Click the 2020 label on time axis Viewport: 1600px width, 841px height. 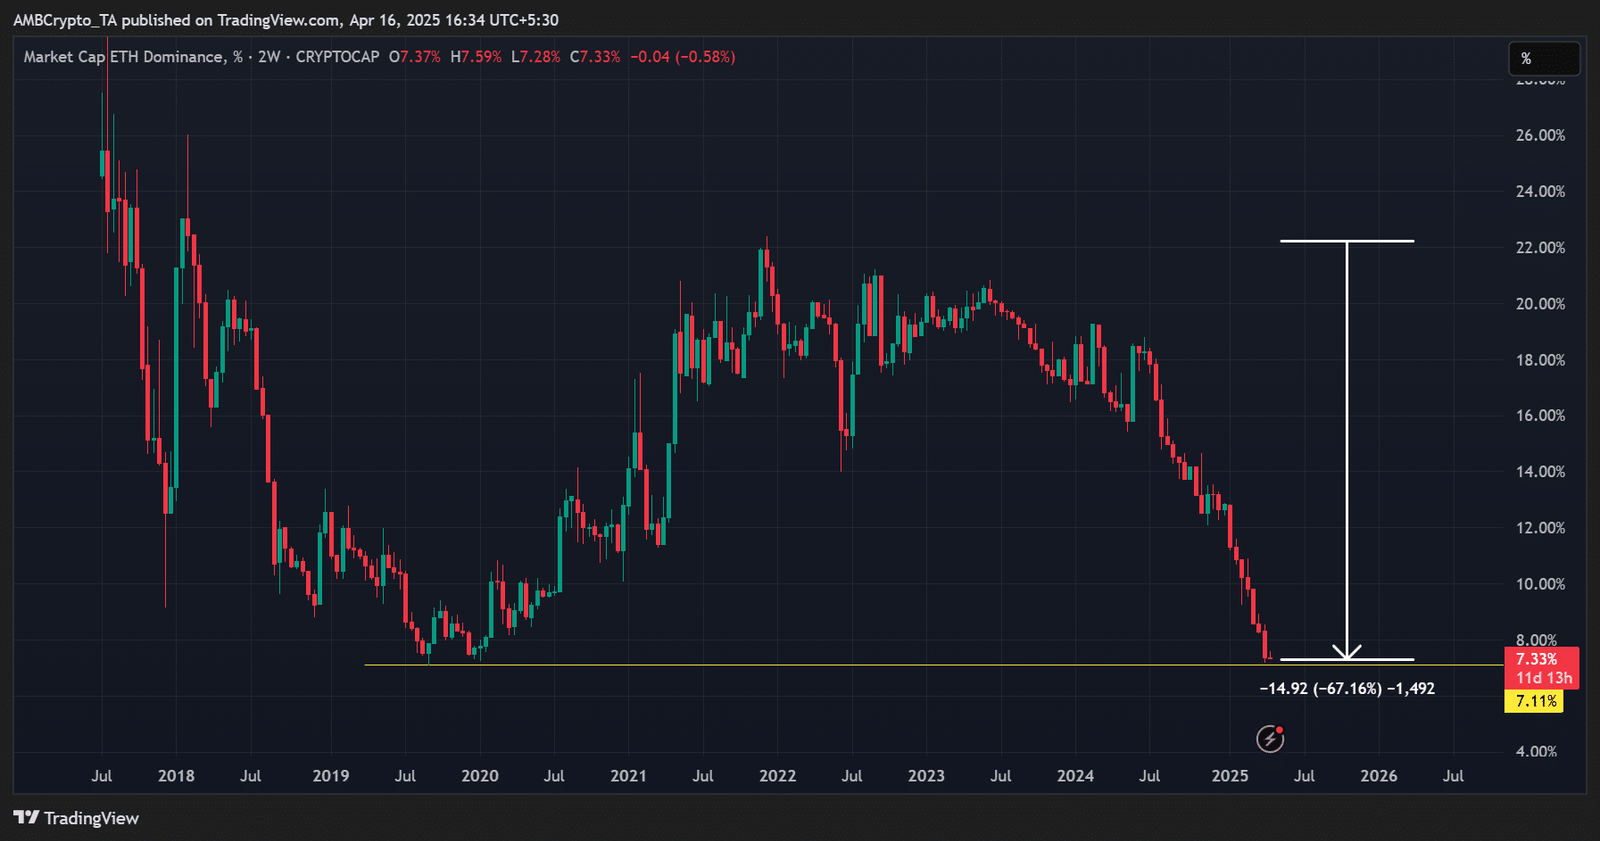click(x=480, y=776)
